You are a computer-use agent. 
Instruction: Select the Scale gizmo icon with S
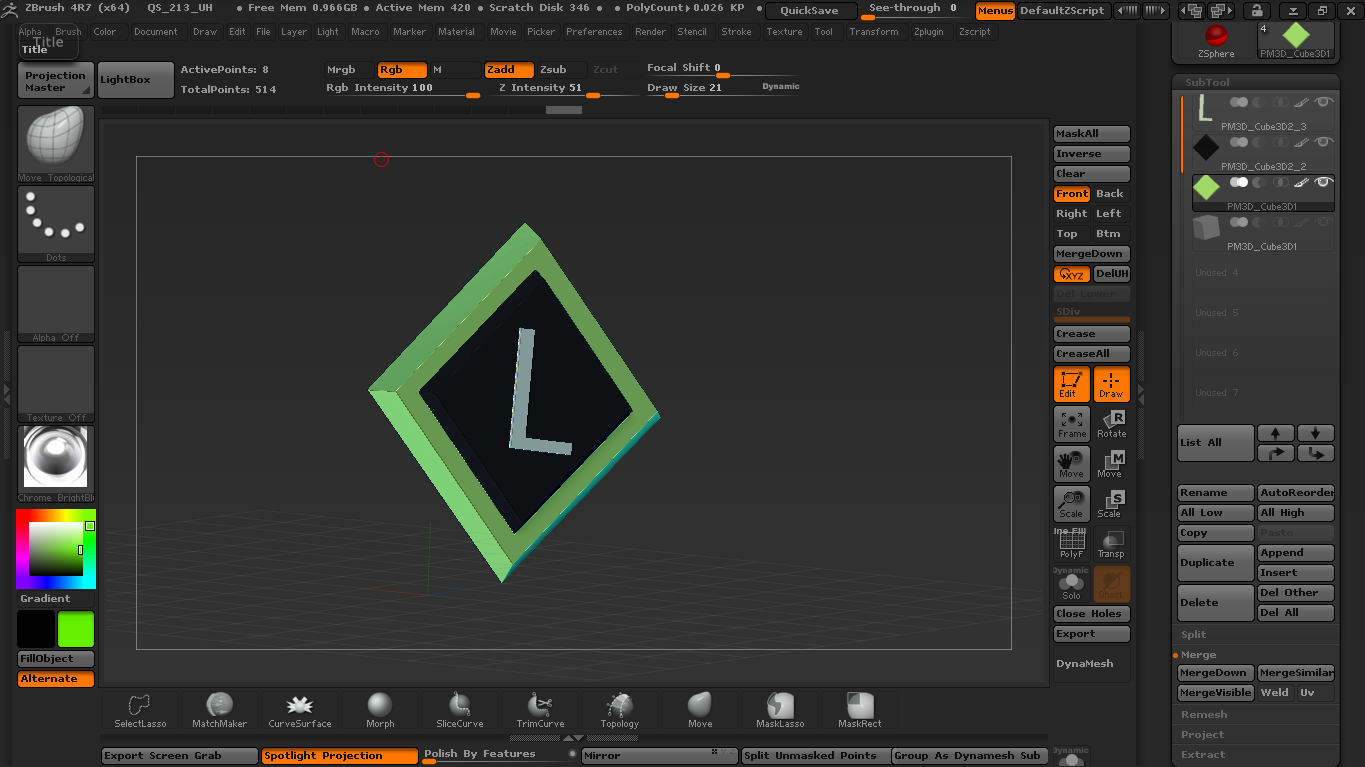click(1111, 504)
